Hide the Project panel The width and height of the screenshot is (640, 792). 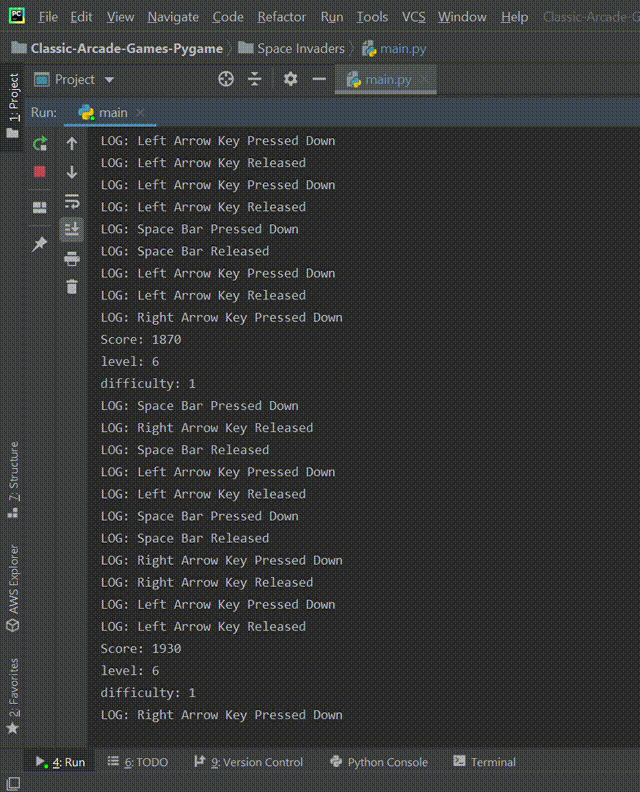tap(319, 79)
